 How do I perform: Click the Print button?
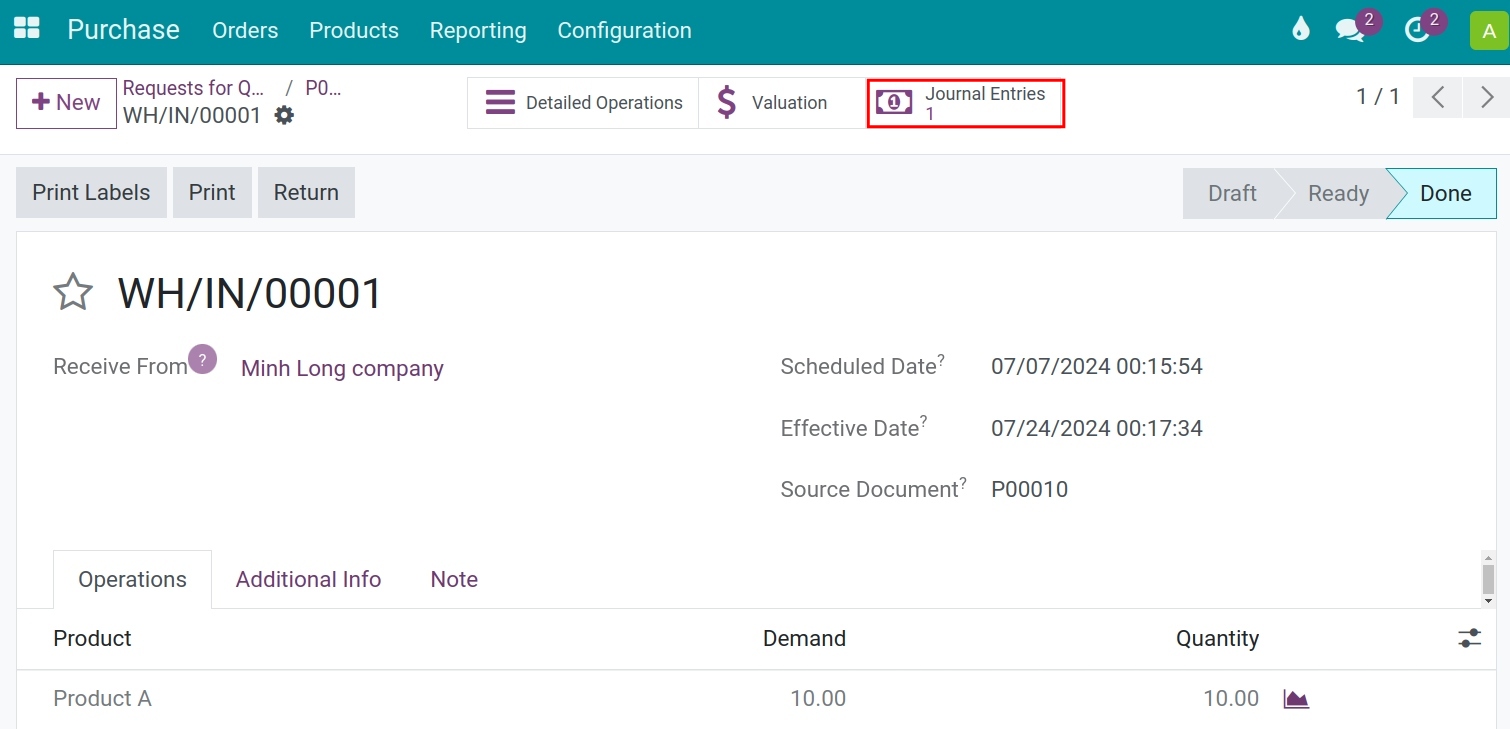212,192
